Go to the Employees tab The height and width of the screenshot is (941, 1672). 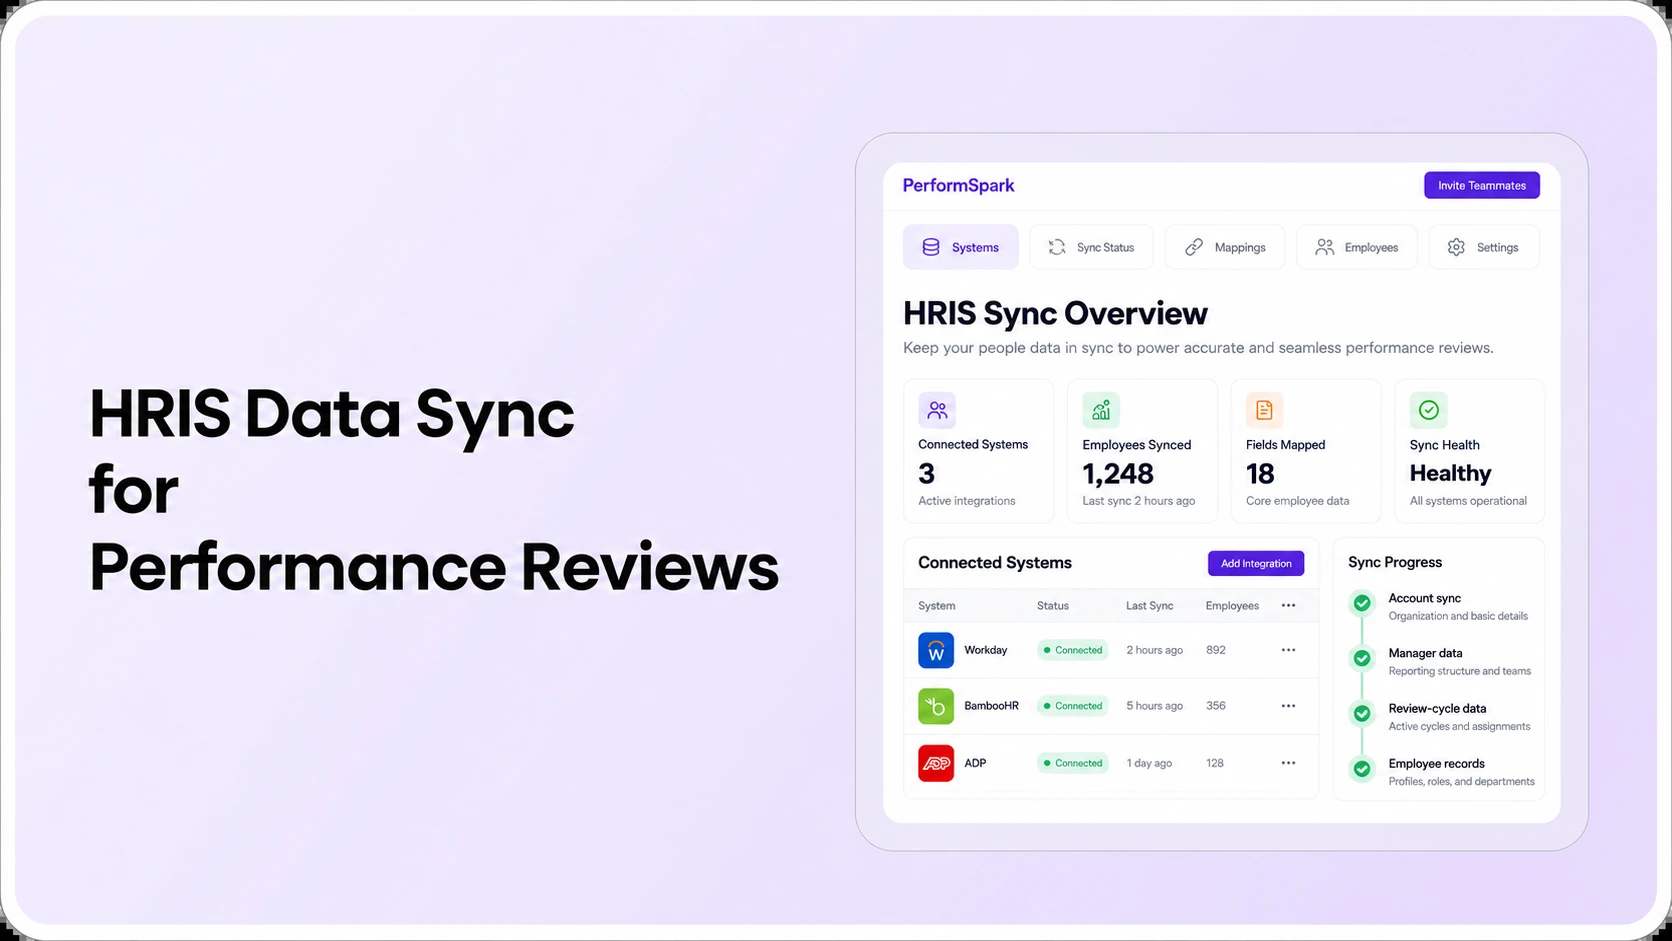[1357, 247]
